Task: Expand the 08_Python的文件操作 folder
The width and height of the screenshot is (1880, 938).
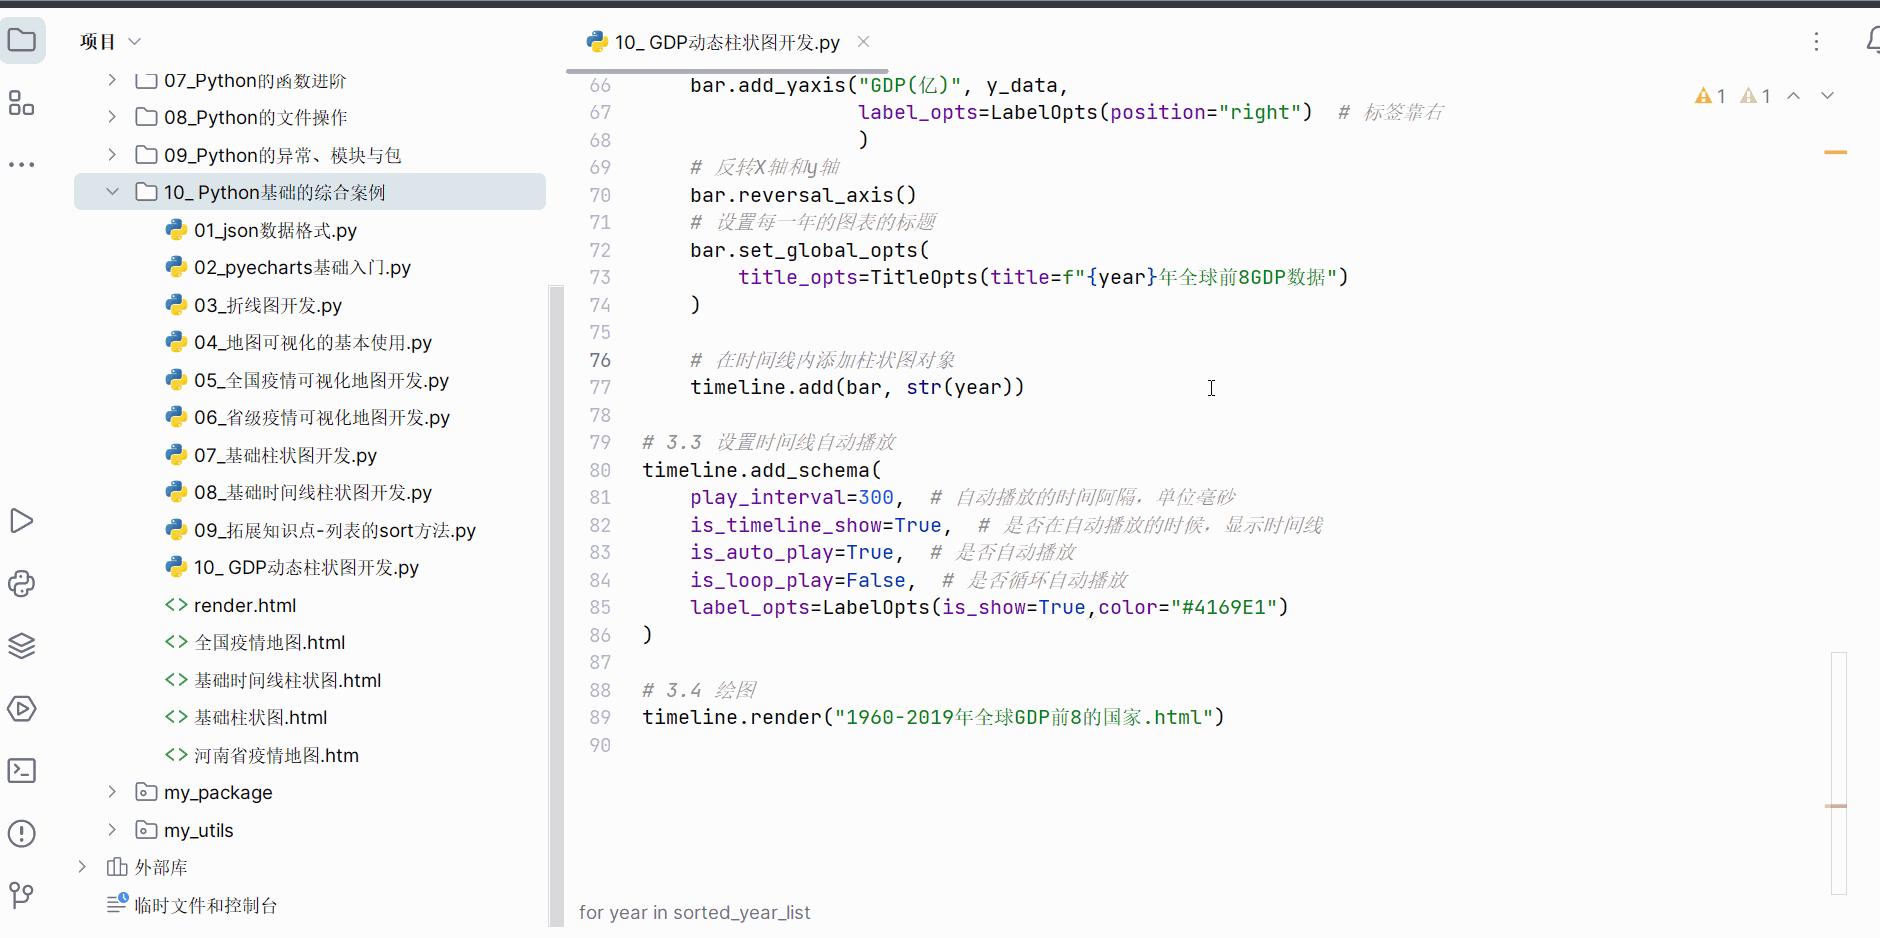Action: 112,117
